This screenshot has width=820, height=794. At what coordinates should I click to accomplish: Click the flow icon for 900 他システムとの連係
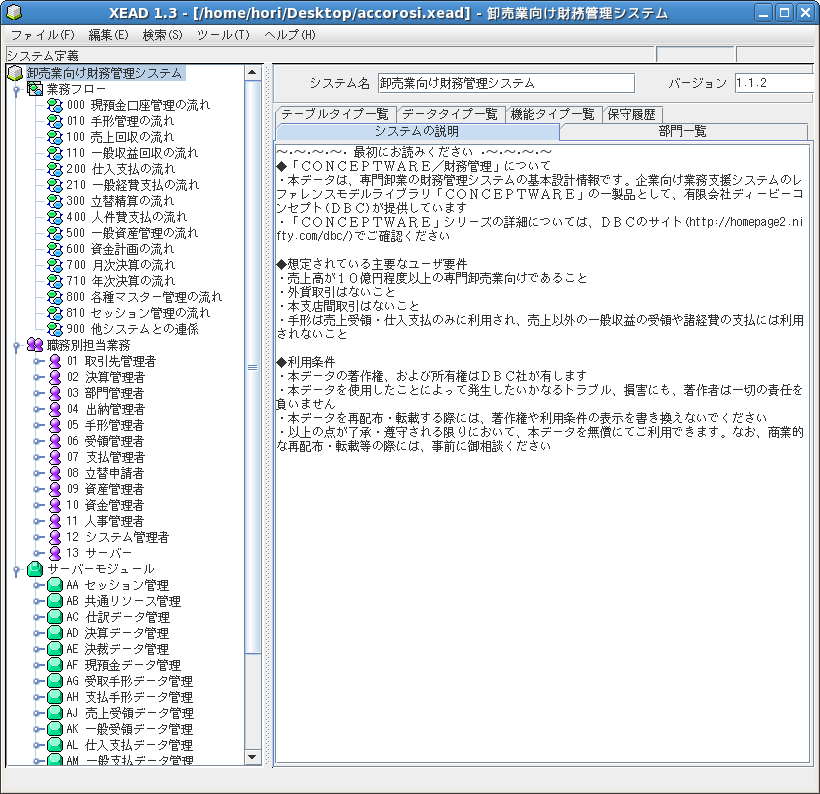[x=55, y=329]
